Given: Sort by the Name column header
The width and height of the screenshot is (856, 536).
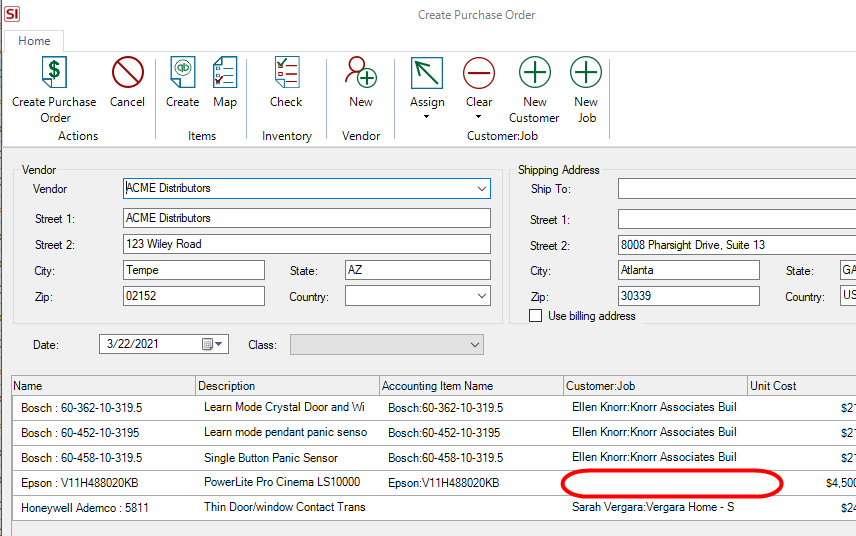Looking at the screenshot, I should click(103, 386).
